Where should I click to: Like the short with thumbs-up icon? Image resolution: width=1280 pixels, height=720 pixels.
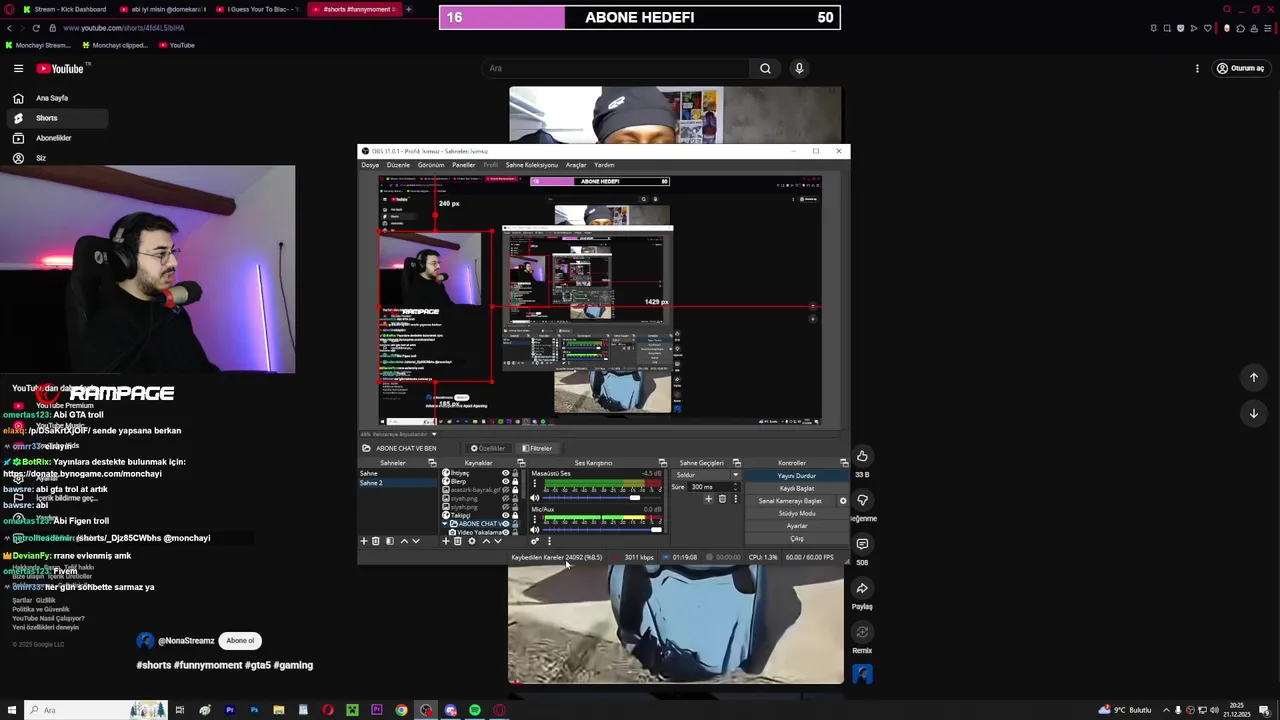click(x=862, y=456)
